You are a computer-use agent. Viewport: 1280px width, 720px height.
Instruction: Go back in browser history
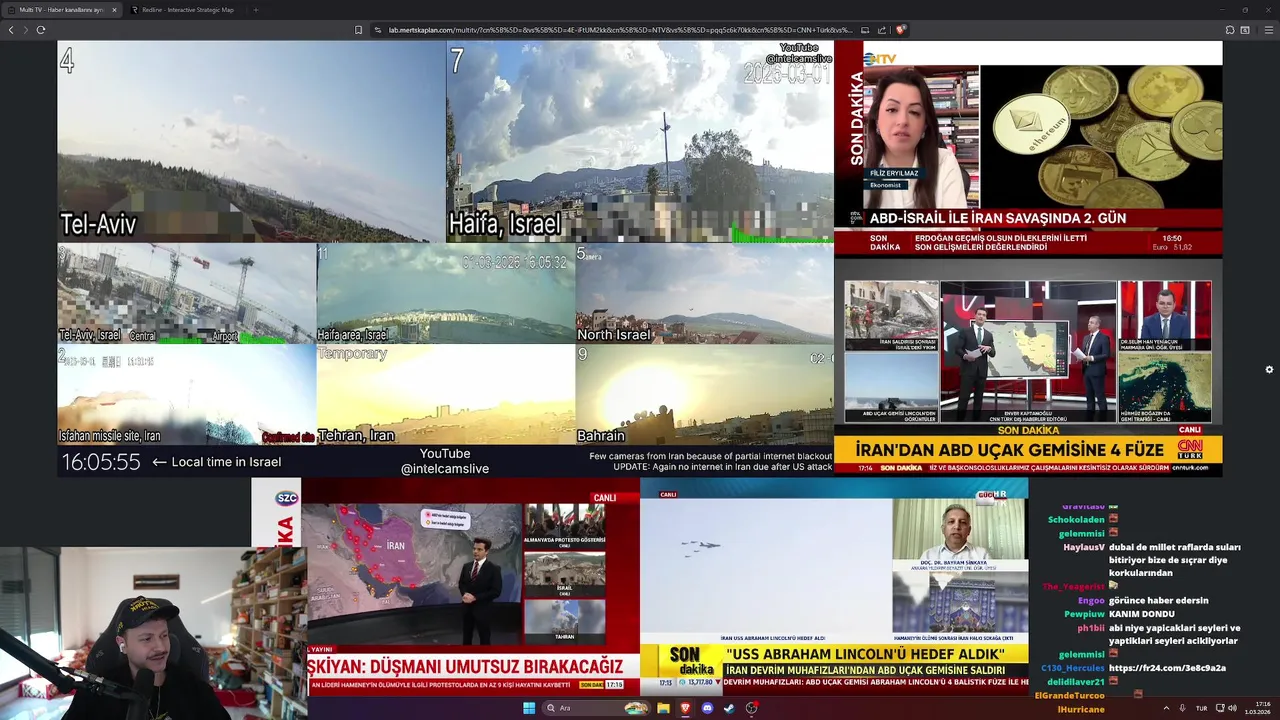pos(11,30)
